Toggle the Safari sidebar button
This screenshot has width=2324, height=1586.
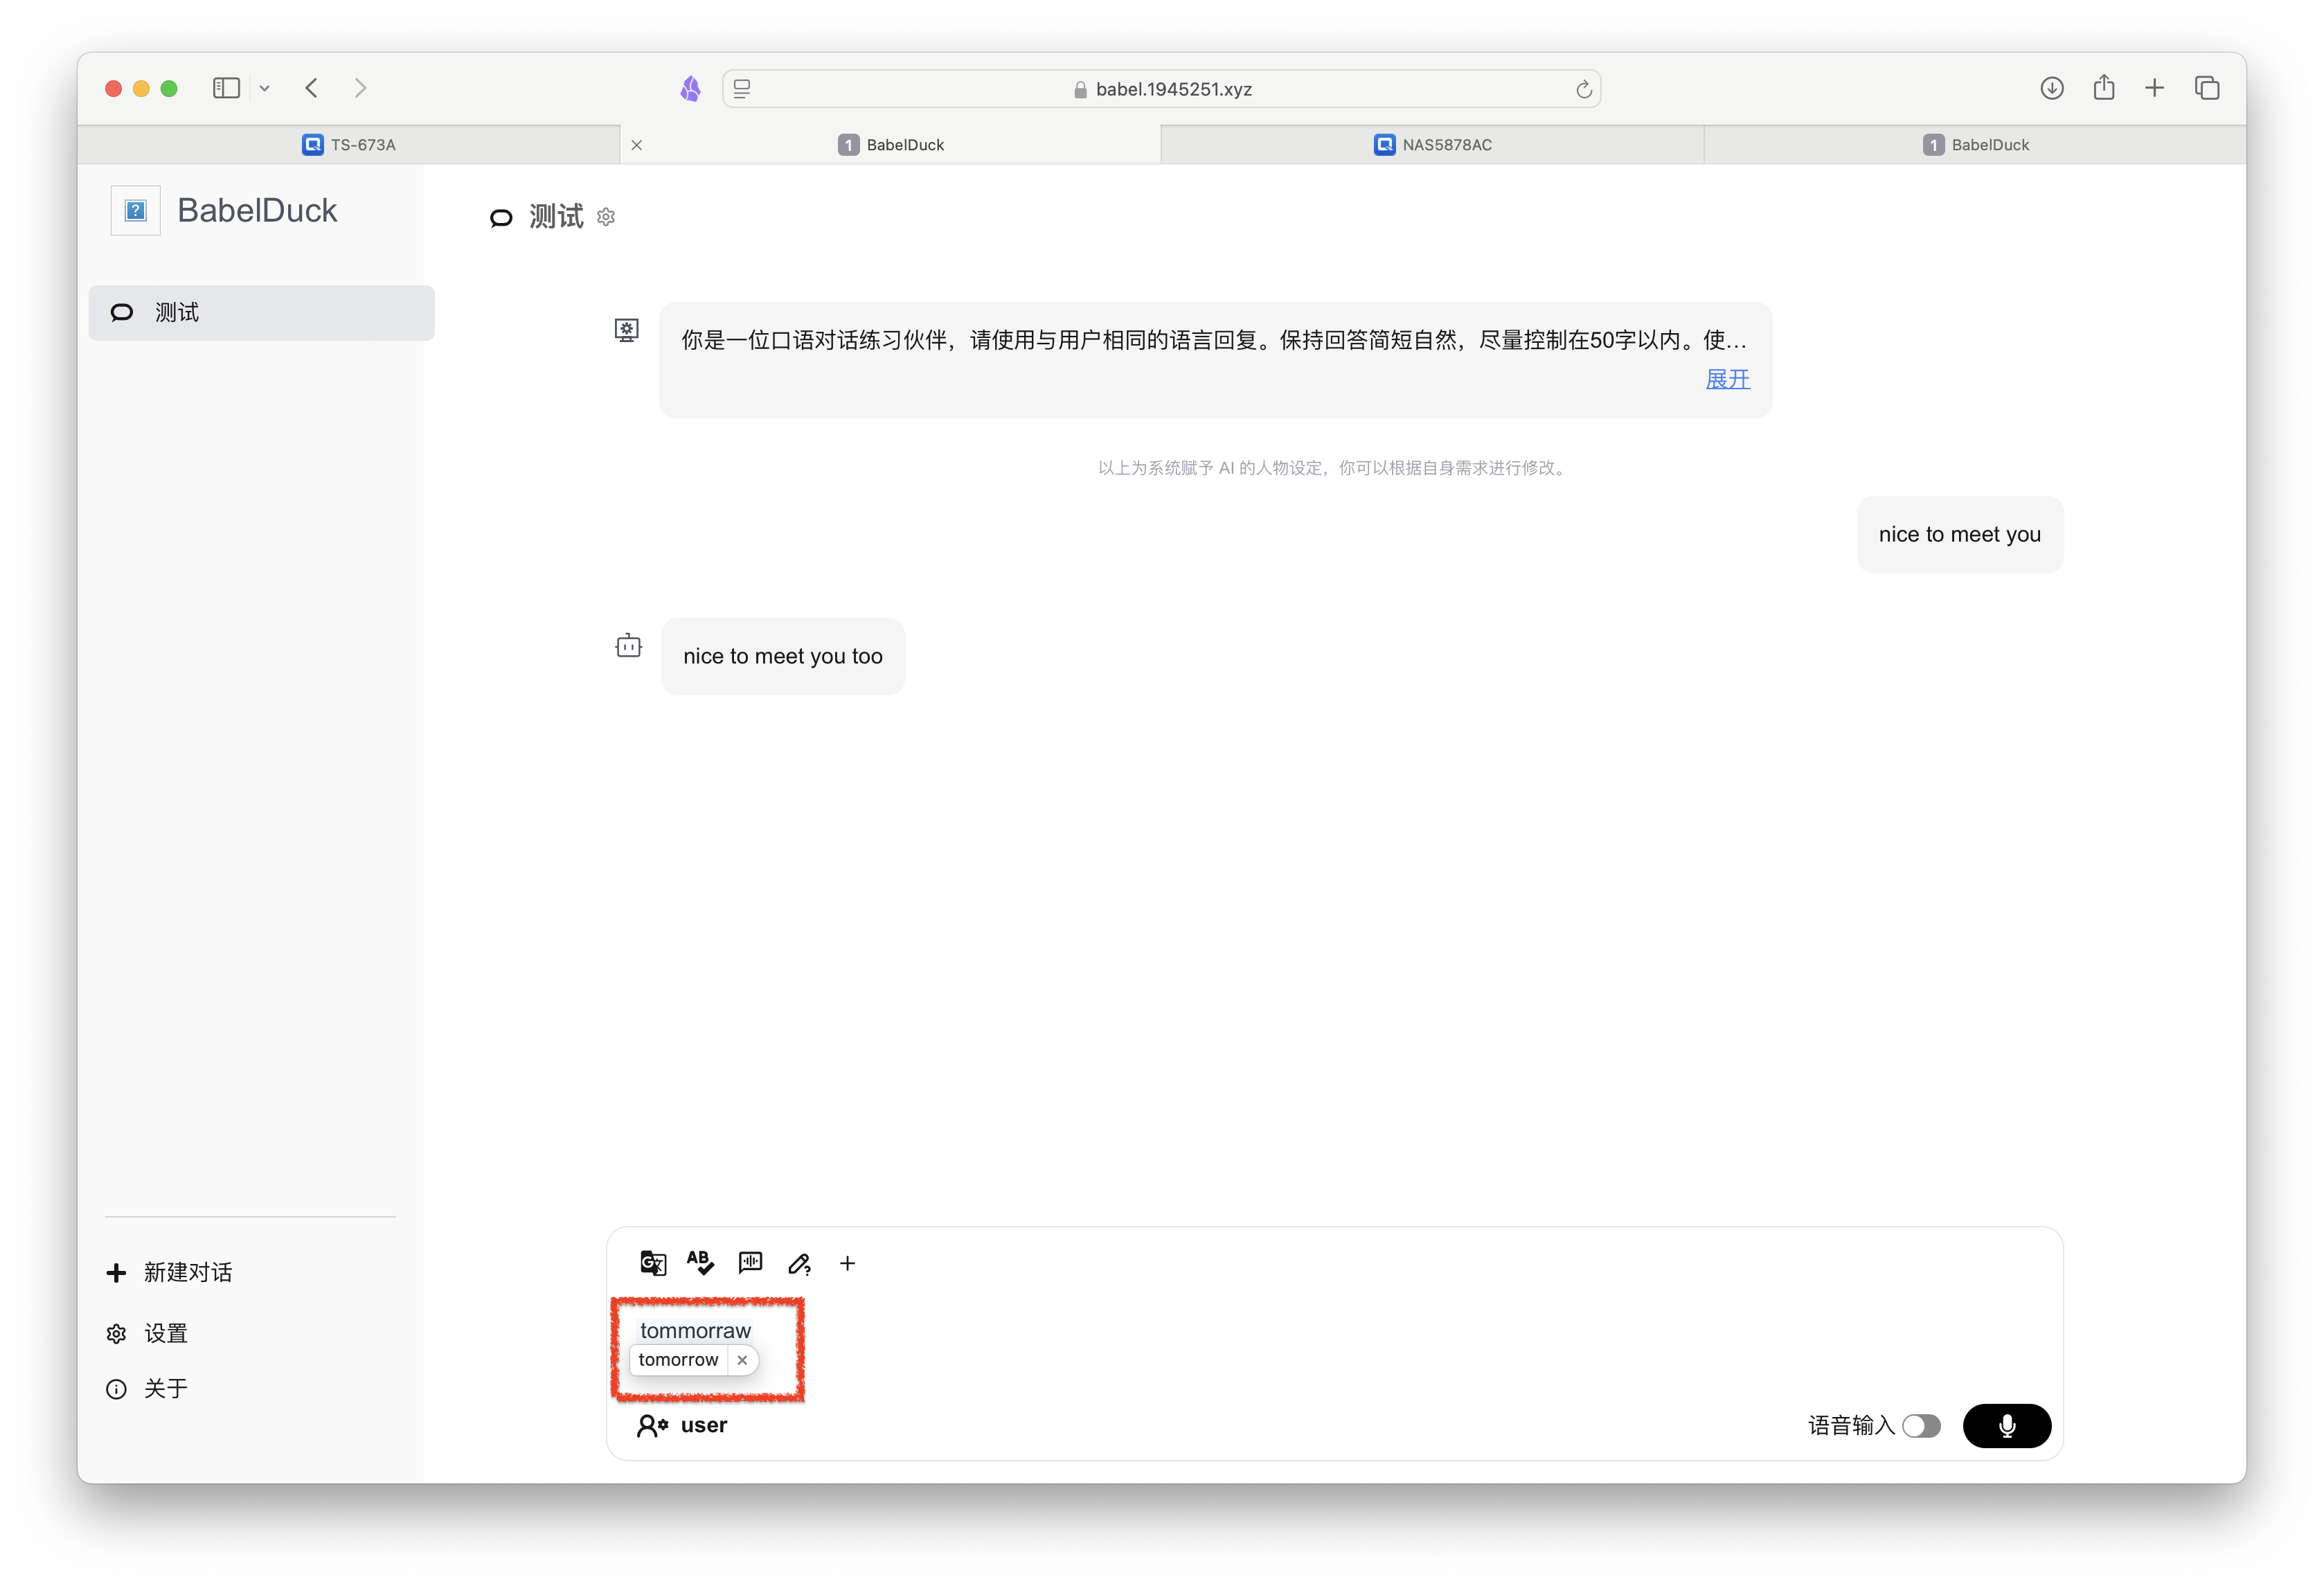(x=226, y=88)
